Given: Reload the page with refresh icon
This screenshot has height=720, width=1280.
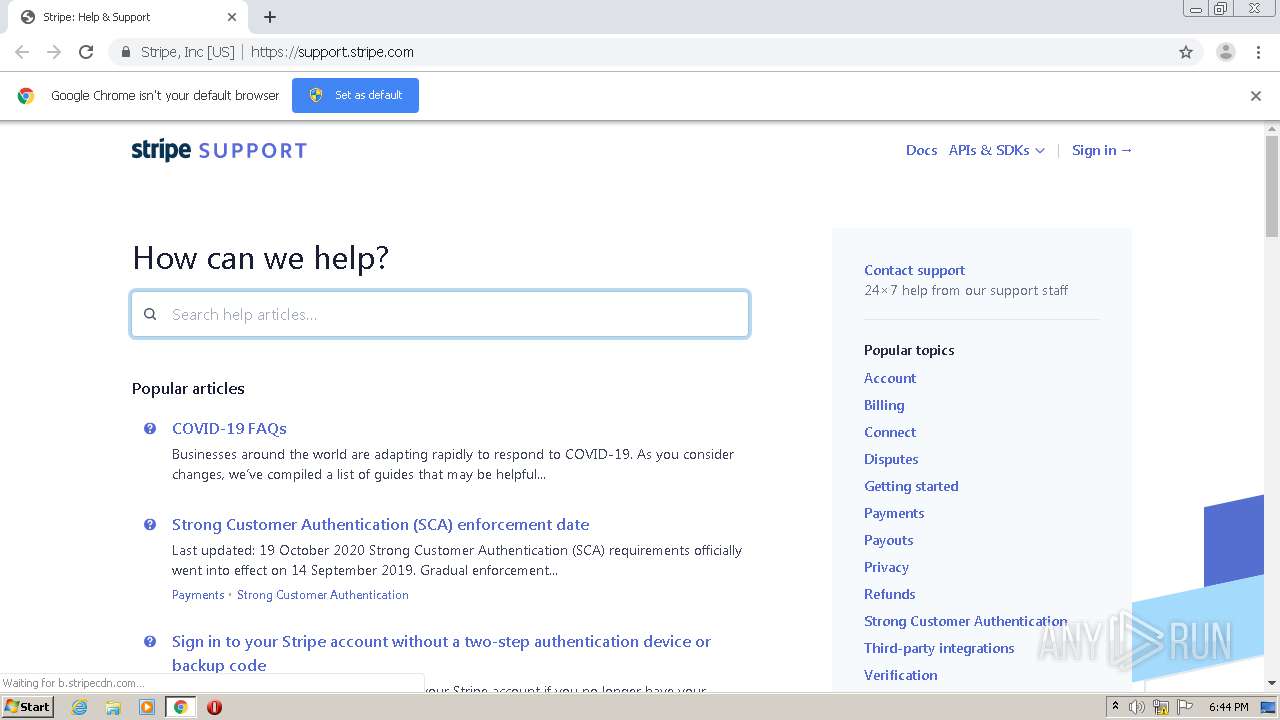Looking at the screenshot, I should point(86,52).
